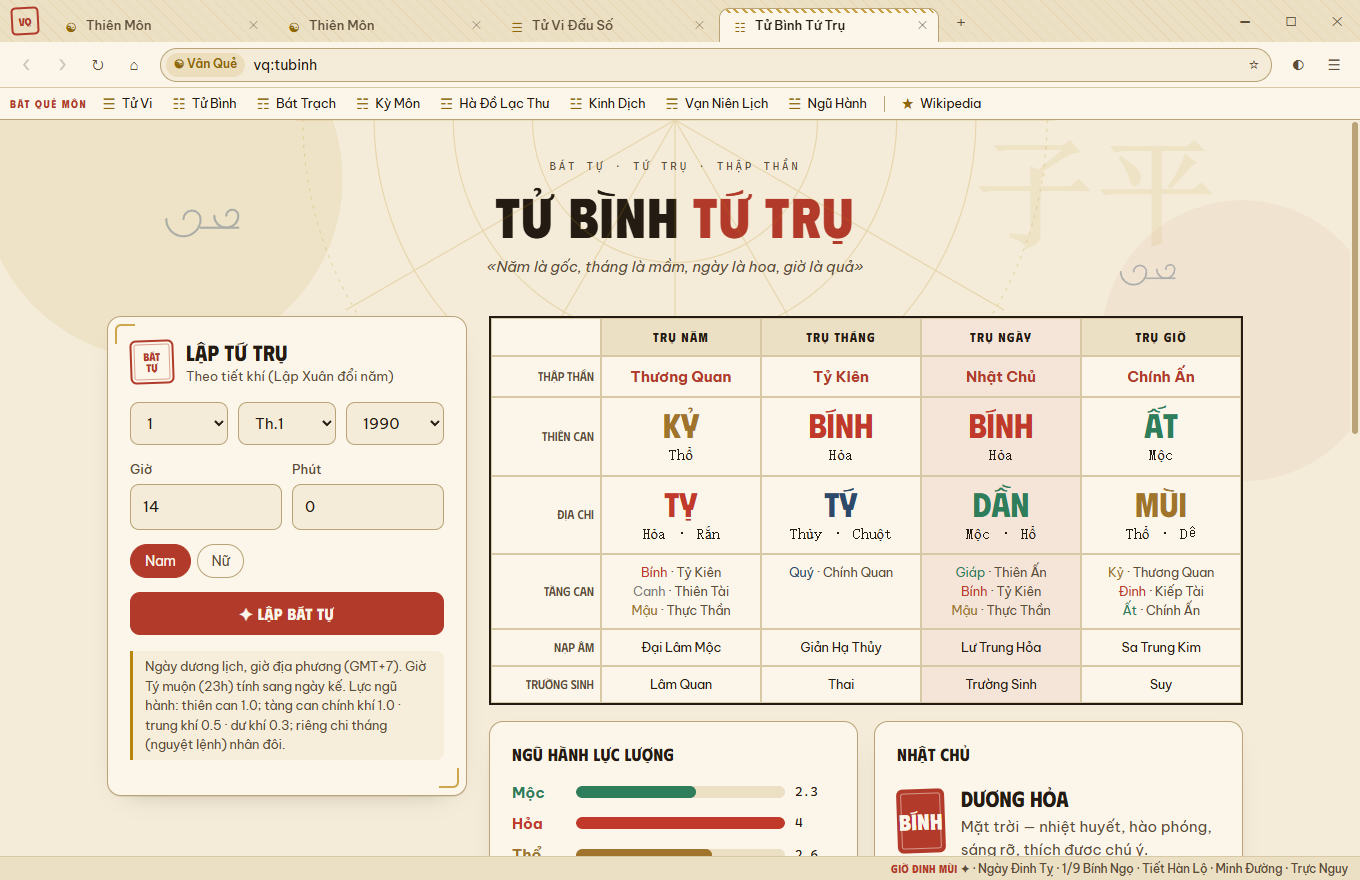
Task: Select the Tử Bình Tứ Trụ tab
Action: [829, 26]
